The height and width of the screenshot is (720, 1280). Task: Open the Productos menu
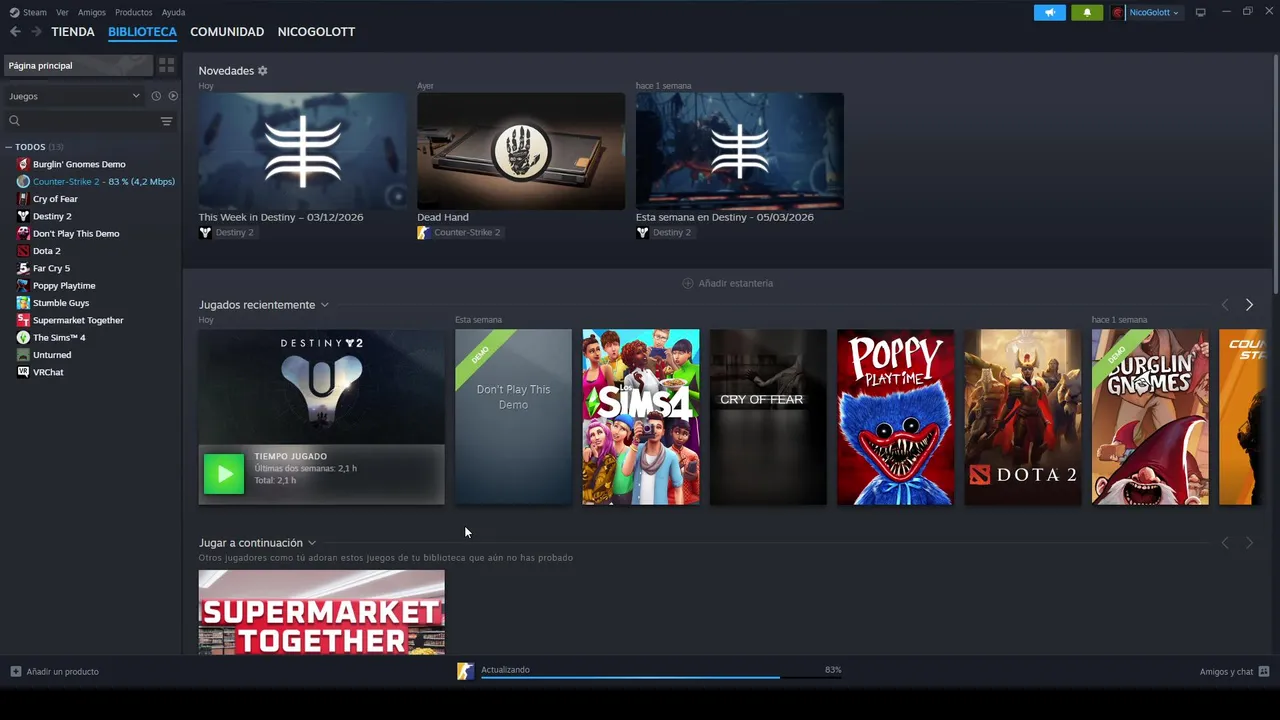point(134,12)
